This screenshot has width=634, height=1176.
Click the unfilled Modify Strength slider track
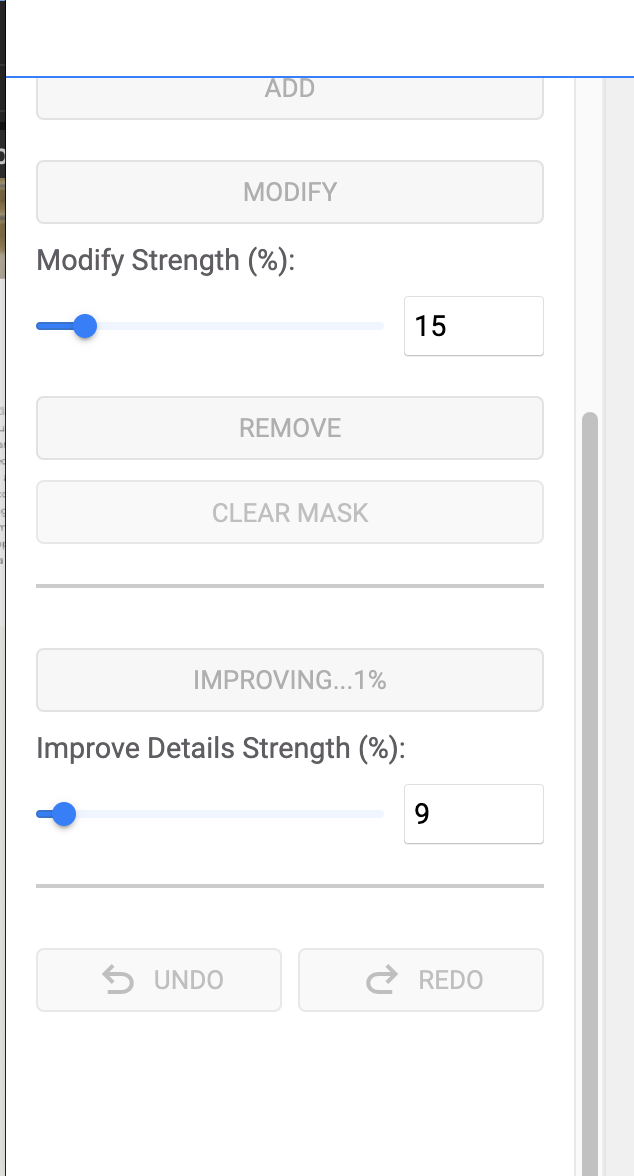point(240,326)
